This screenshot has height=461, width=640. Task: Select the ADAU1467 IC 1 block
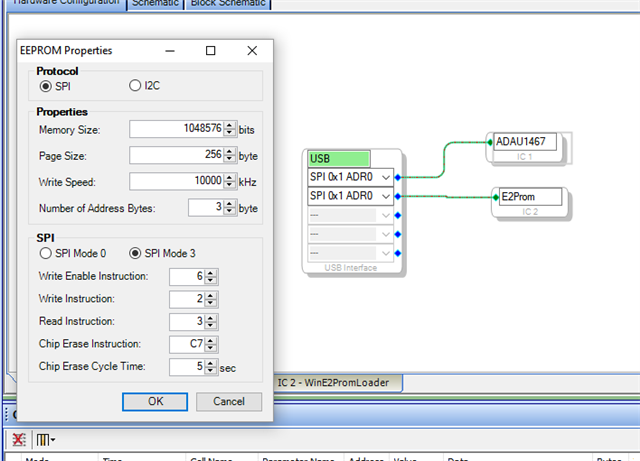(x=525, y=147)
